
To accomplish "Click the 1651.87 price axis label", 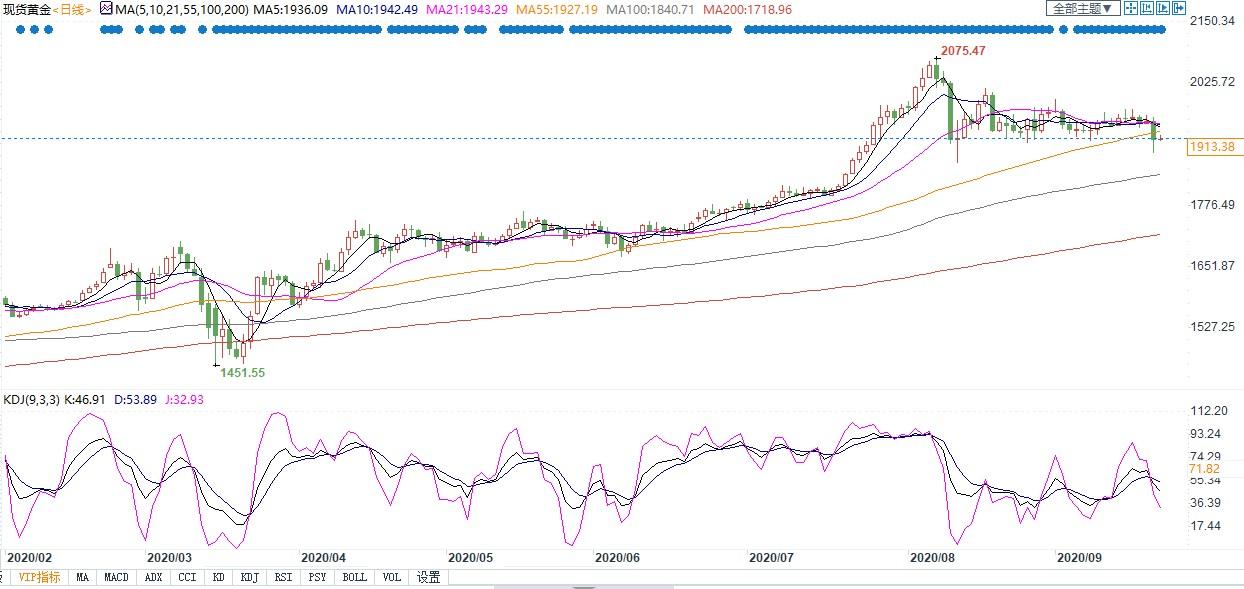I will point(1214,265).
